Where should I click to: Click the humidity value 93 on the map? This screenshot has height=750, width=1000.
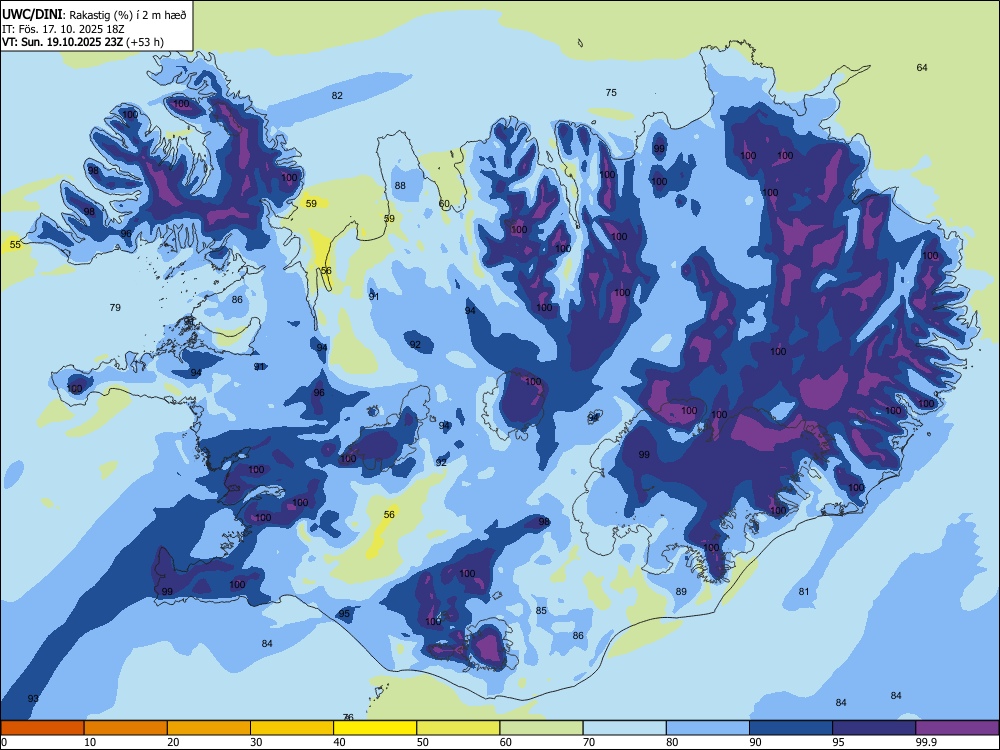(x=33, y=698)
